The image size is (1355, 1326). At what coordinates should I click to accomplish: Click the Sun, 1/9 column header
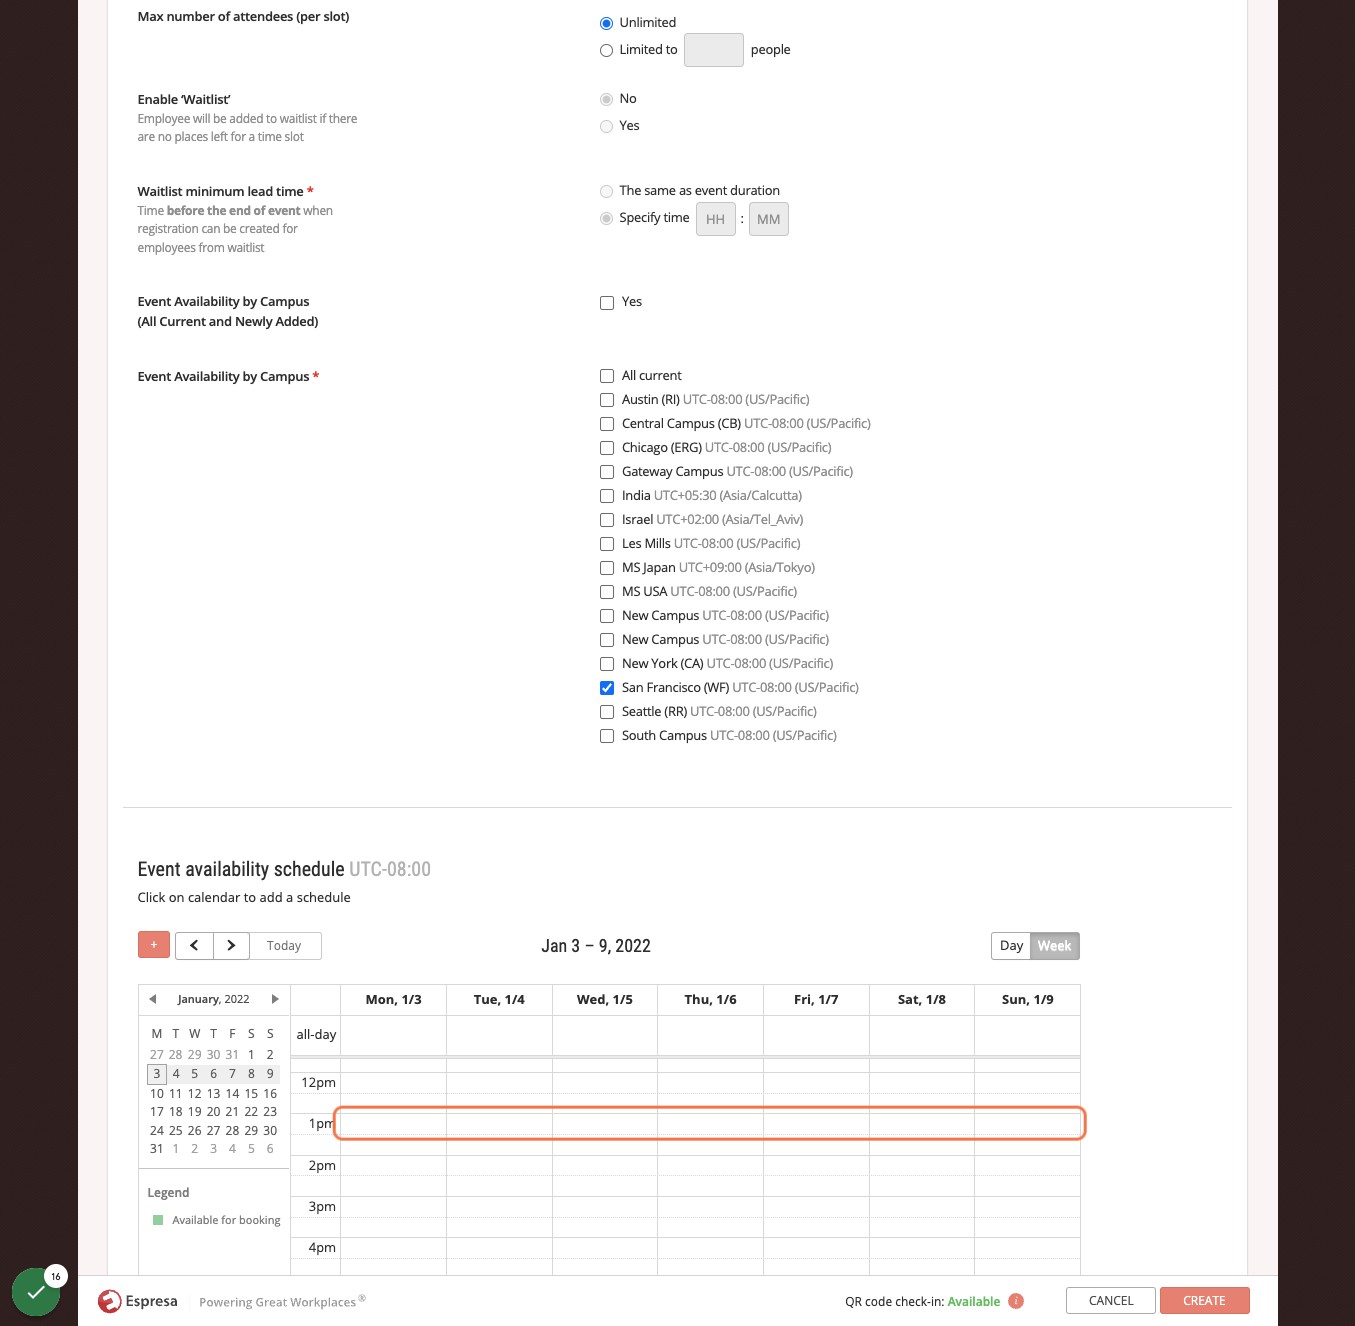[x=1027, y=1000]
